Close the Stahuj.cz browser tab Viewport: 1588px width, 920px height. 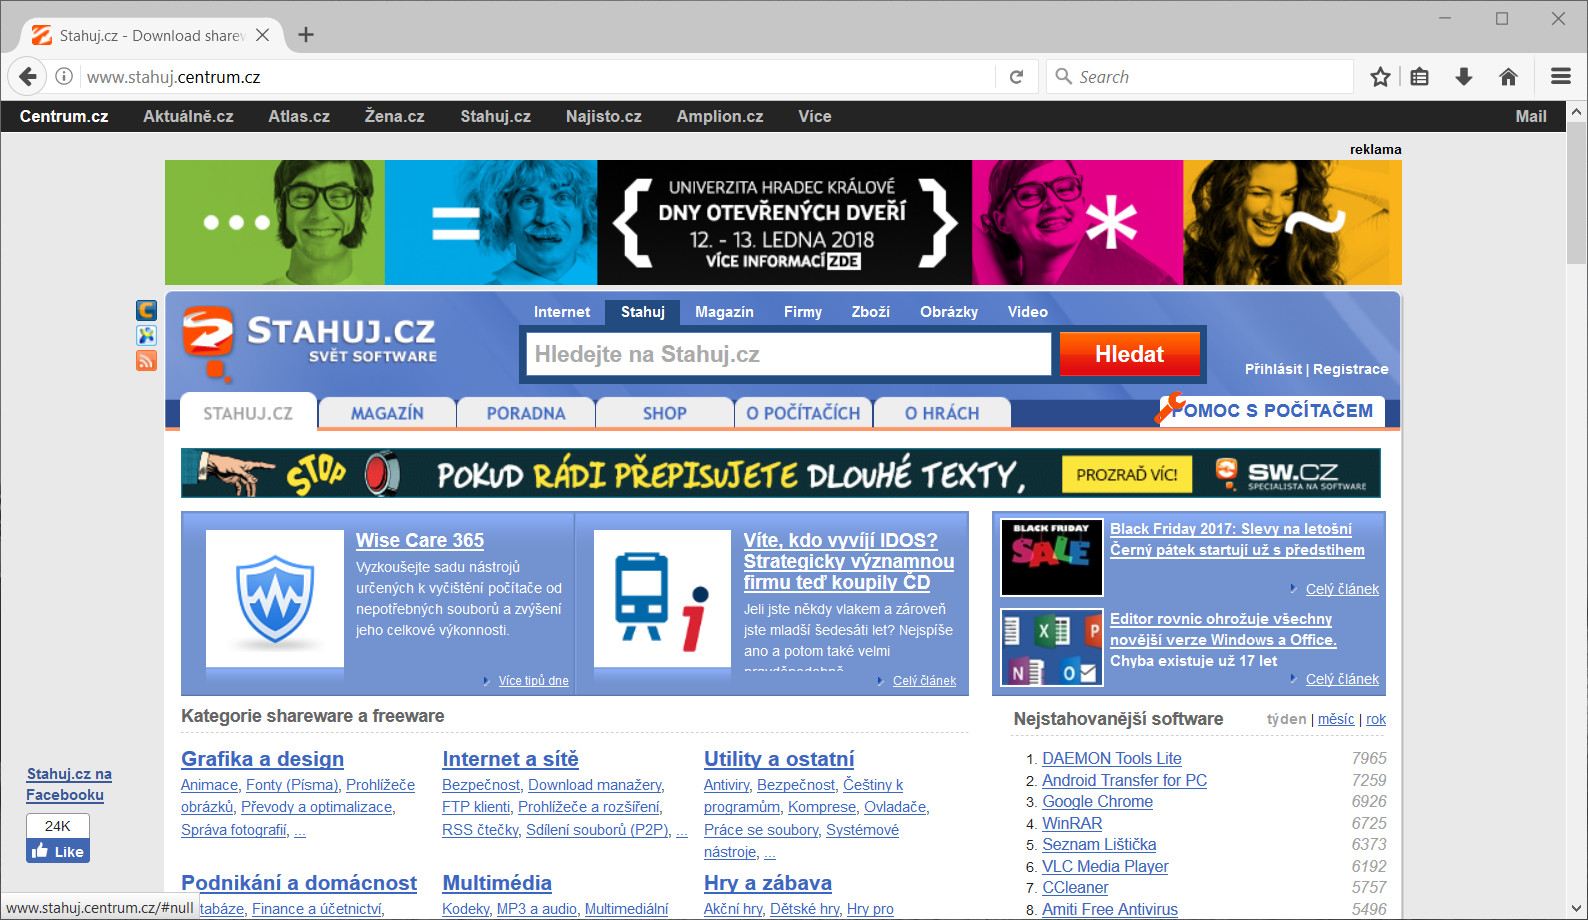click(262, 35)
